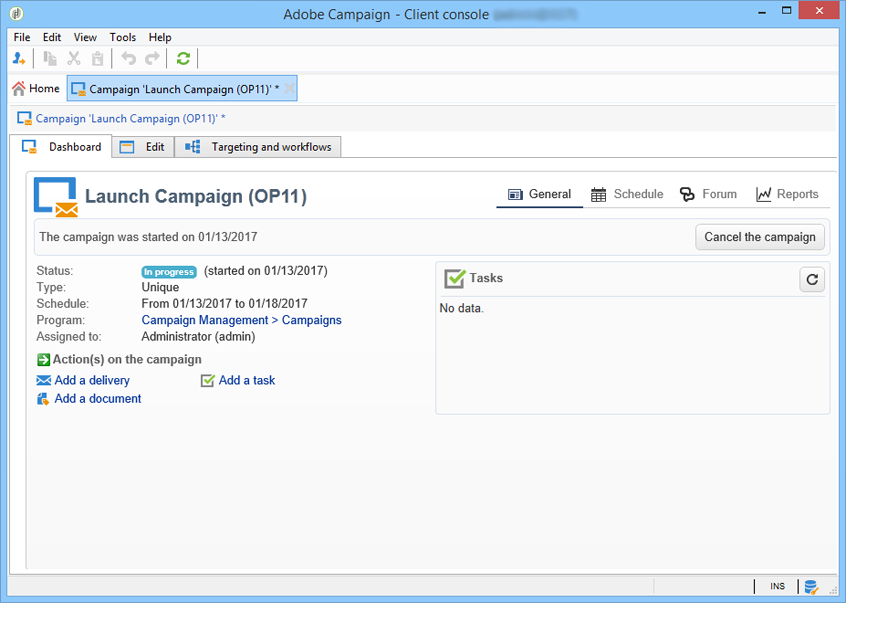Switch to the Dashboard tab
Image resolution: width=877 pixels, height=634 pixels.
(61, 147)
